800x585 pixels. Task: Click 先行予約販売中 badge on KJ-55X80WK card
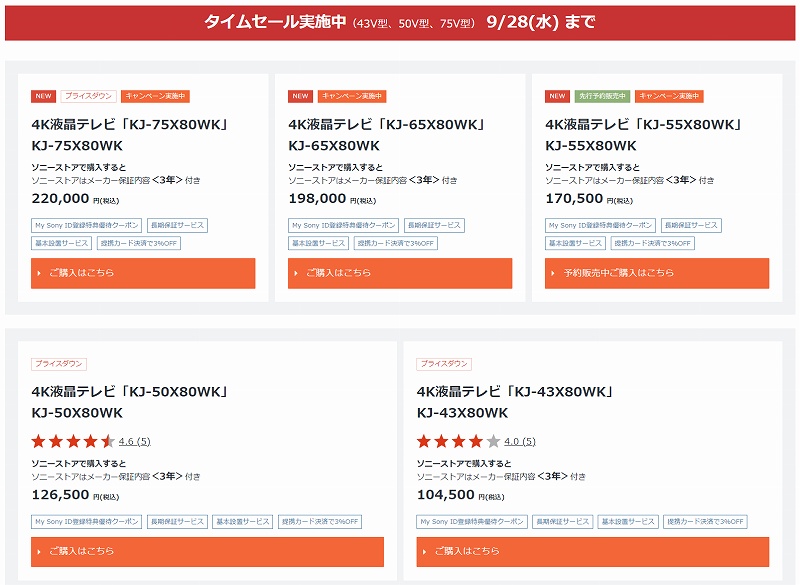[x=602, y=96]
